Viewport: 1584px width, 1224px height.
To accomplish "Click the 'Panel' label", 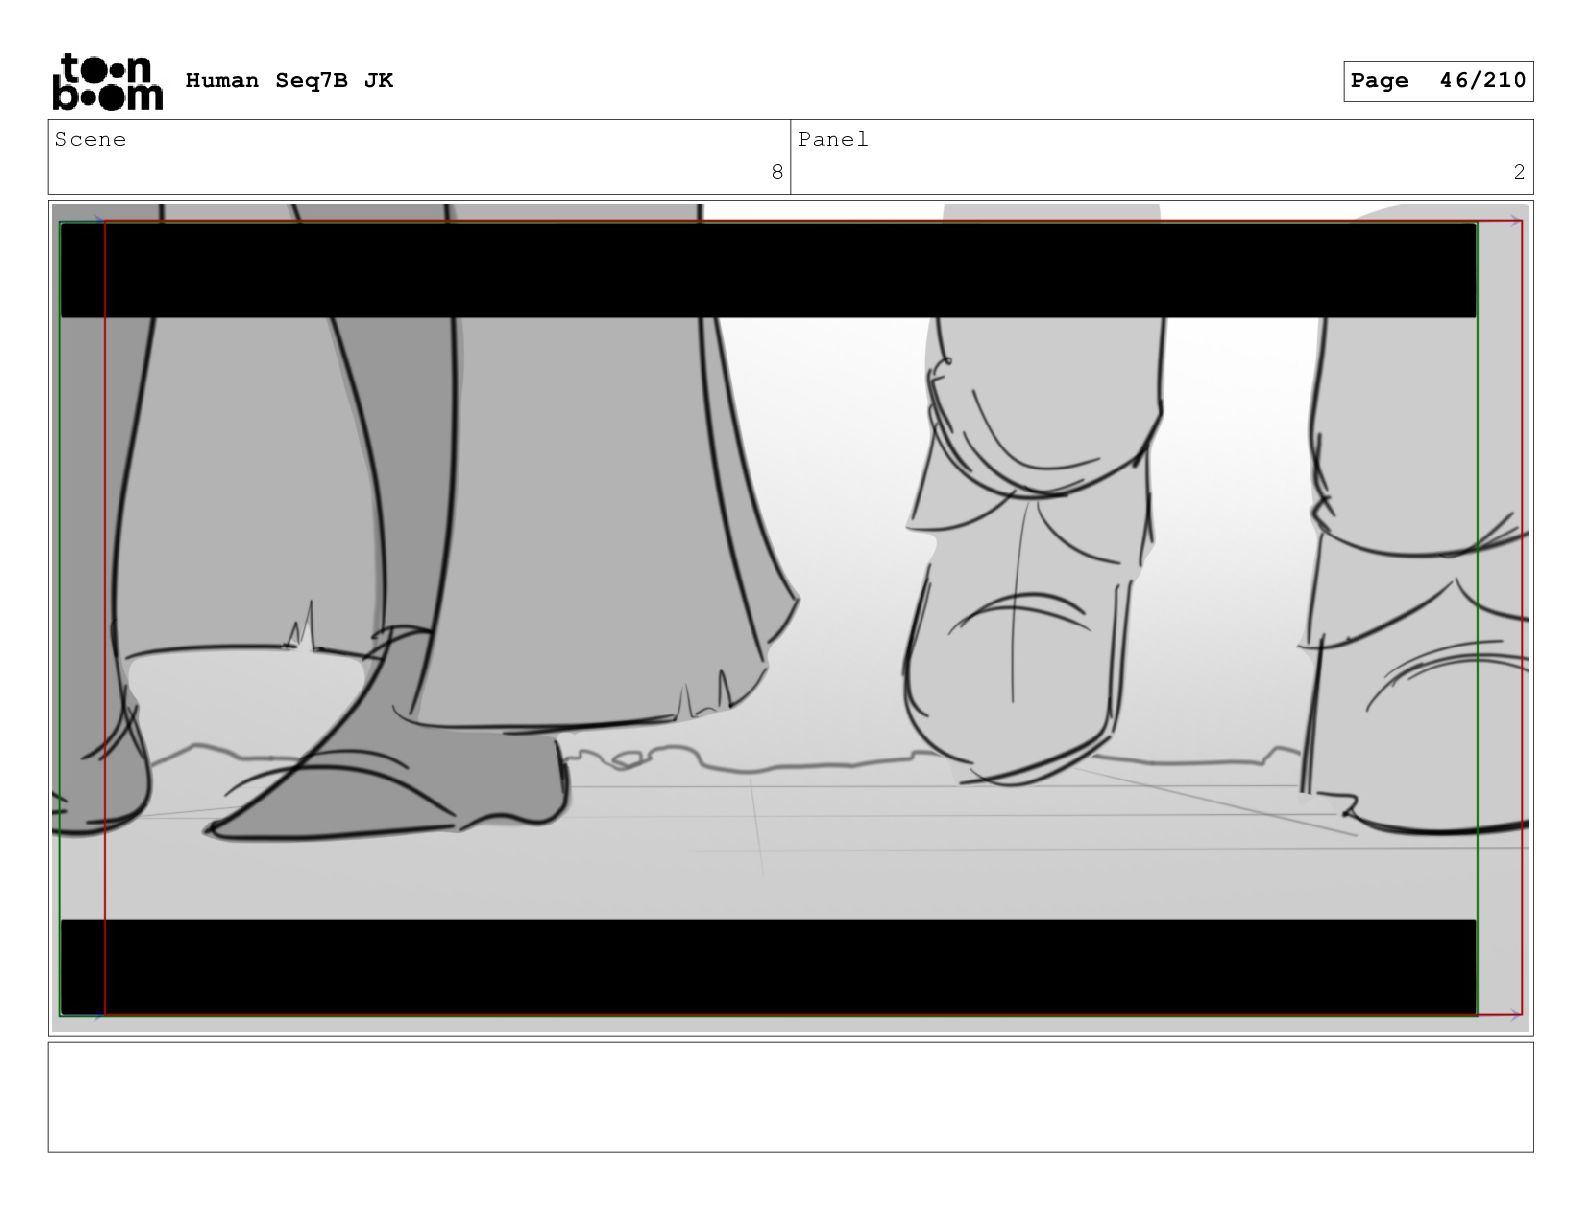I will click(x=833, y=140).
